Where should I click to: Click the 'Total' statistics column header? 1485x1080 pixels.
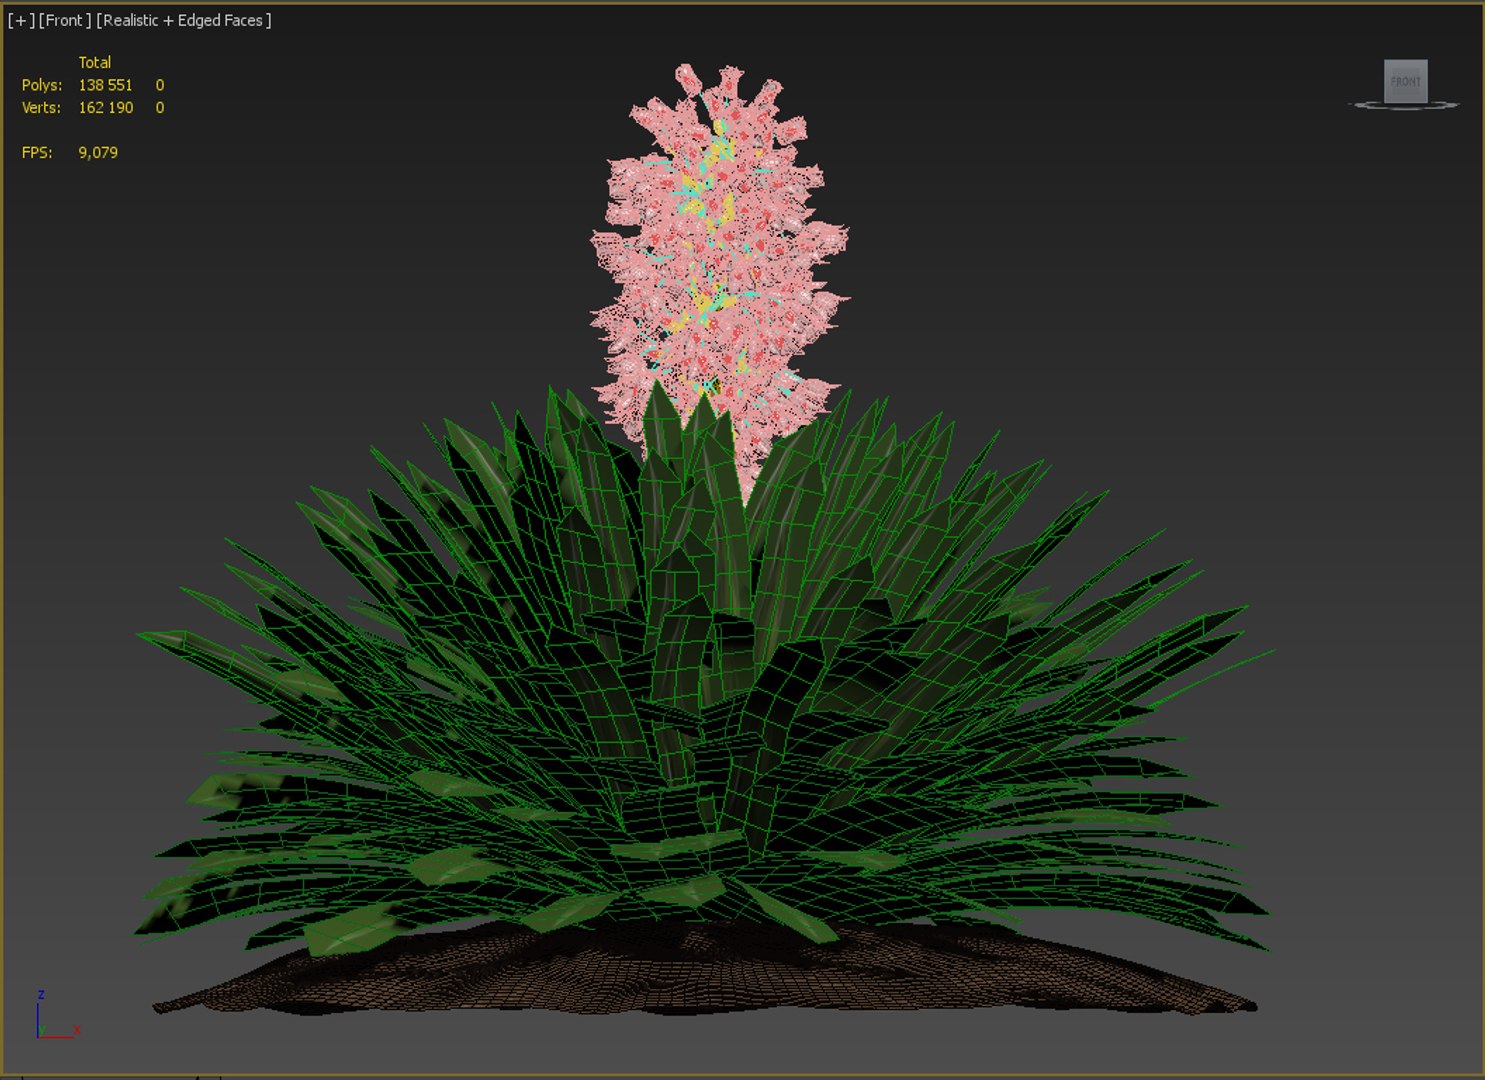click(95, 62)
